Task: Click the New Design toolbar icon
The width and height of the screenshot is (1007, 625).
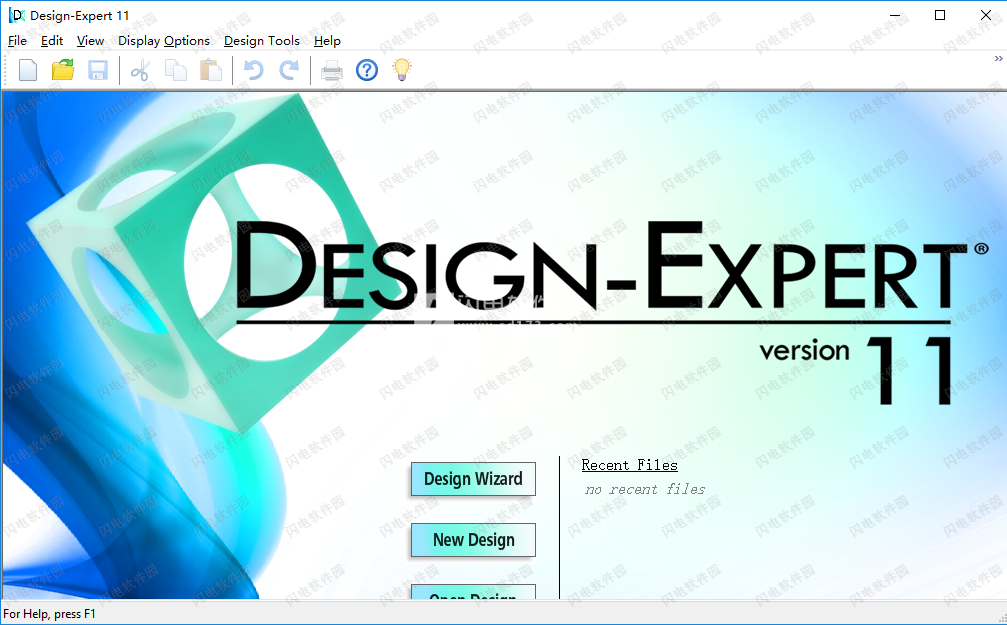Action: pyautogui.click(x=28, y=70)
